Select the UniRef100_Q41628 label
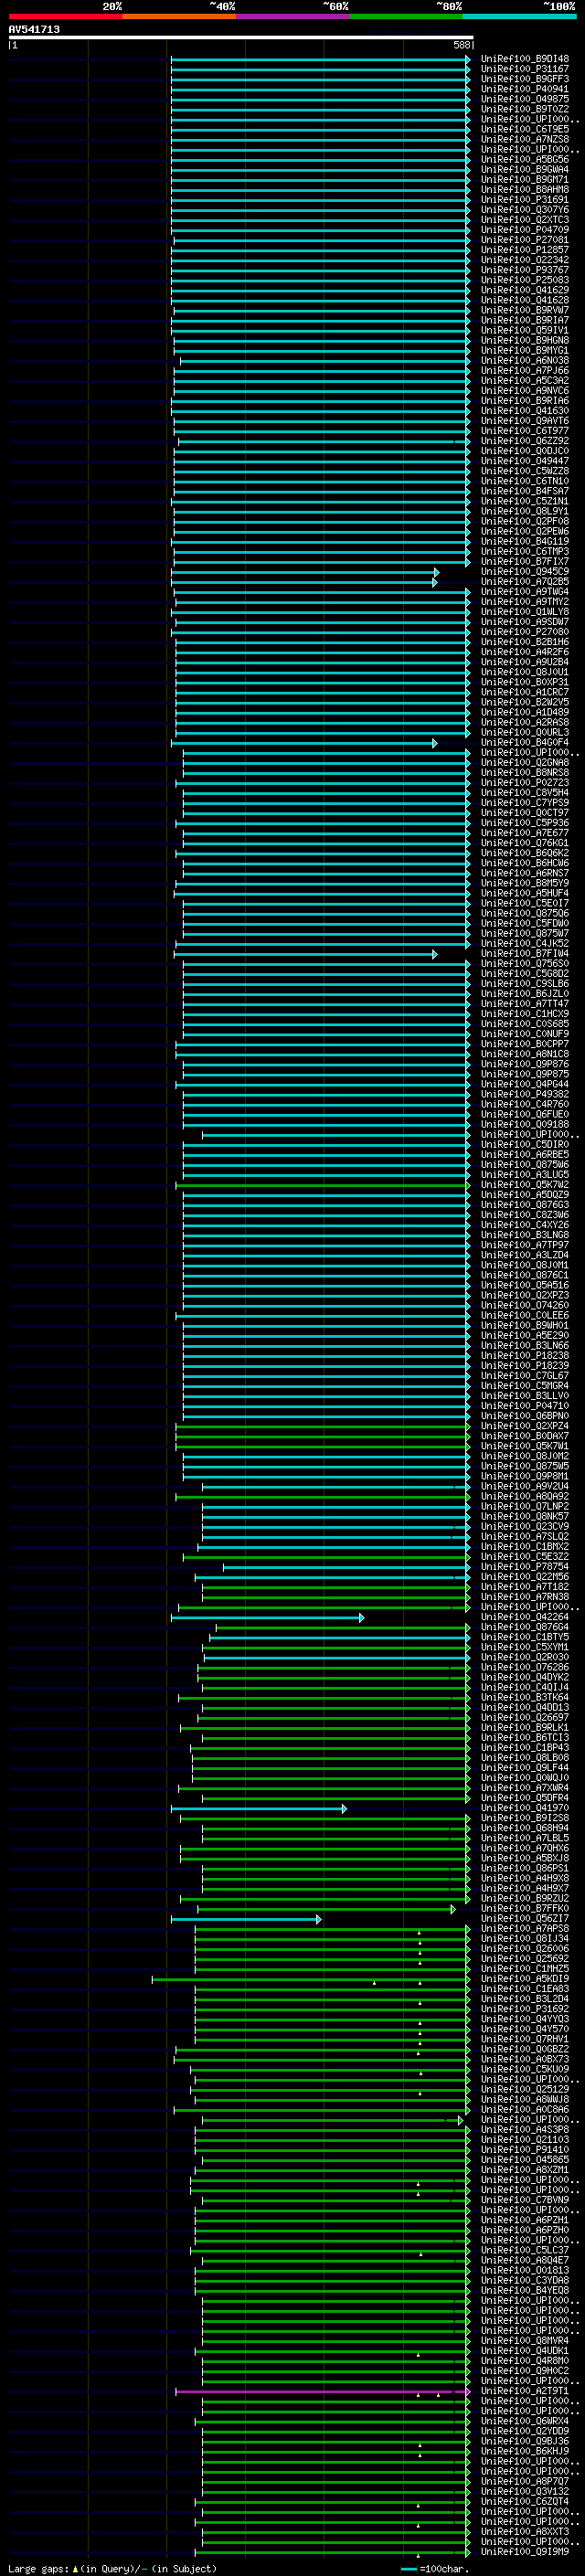Screen dimensions: 585x2576 (524, 300)
